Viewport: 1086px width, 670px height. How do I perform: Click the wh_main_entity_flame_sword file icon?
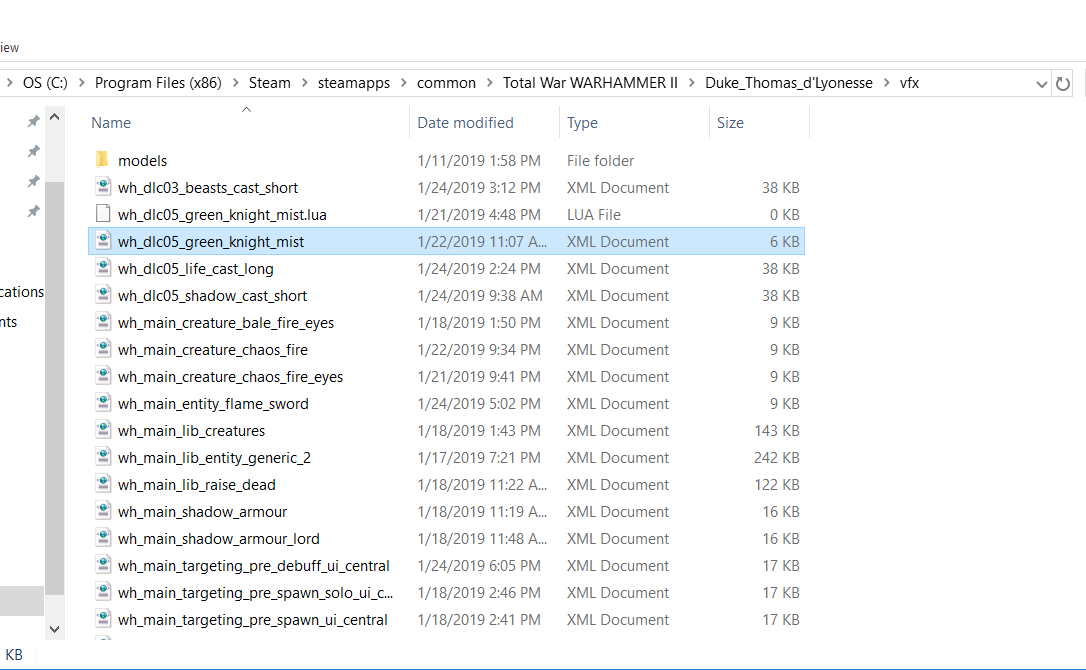tap(103, 403)
